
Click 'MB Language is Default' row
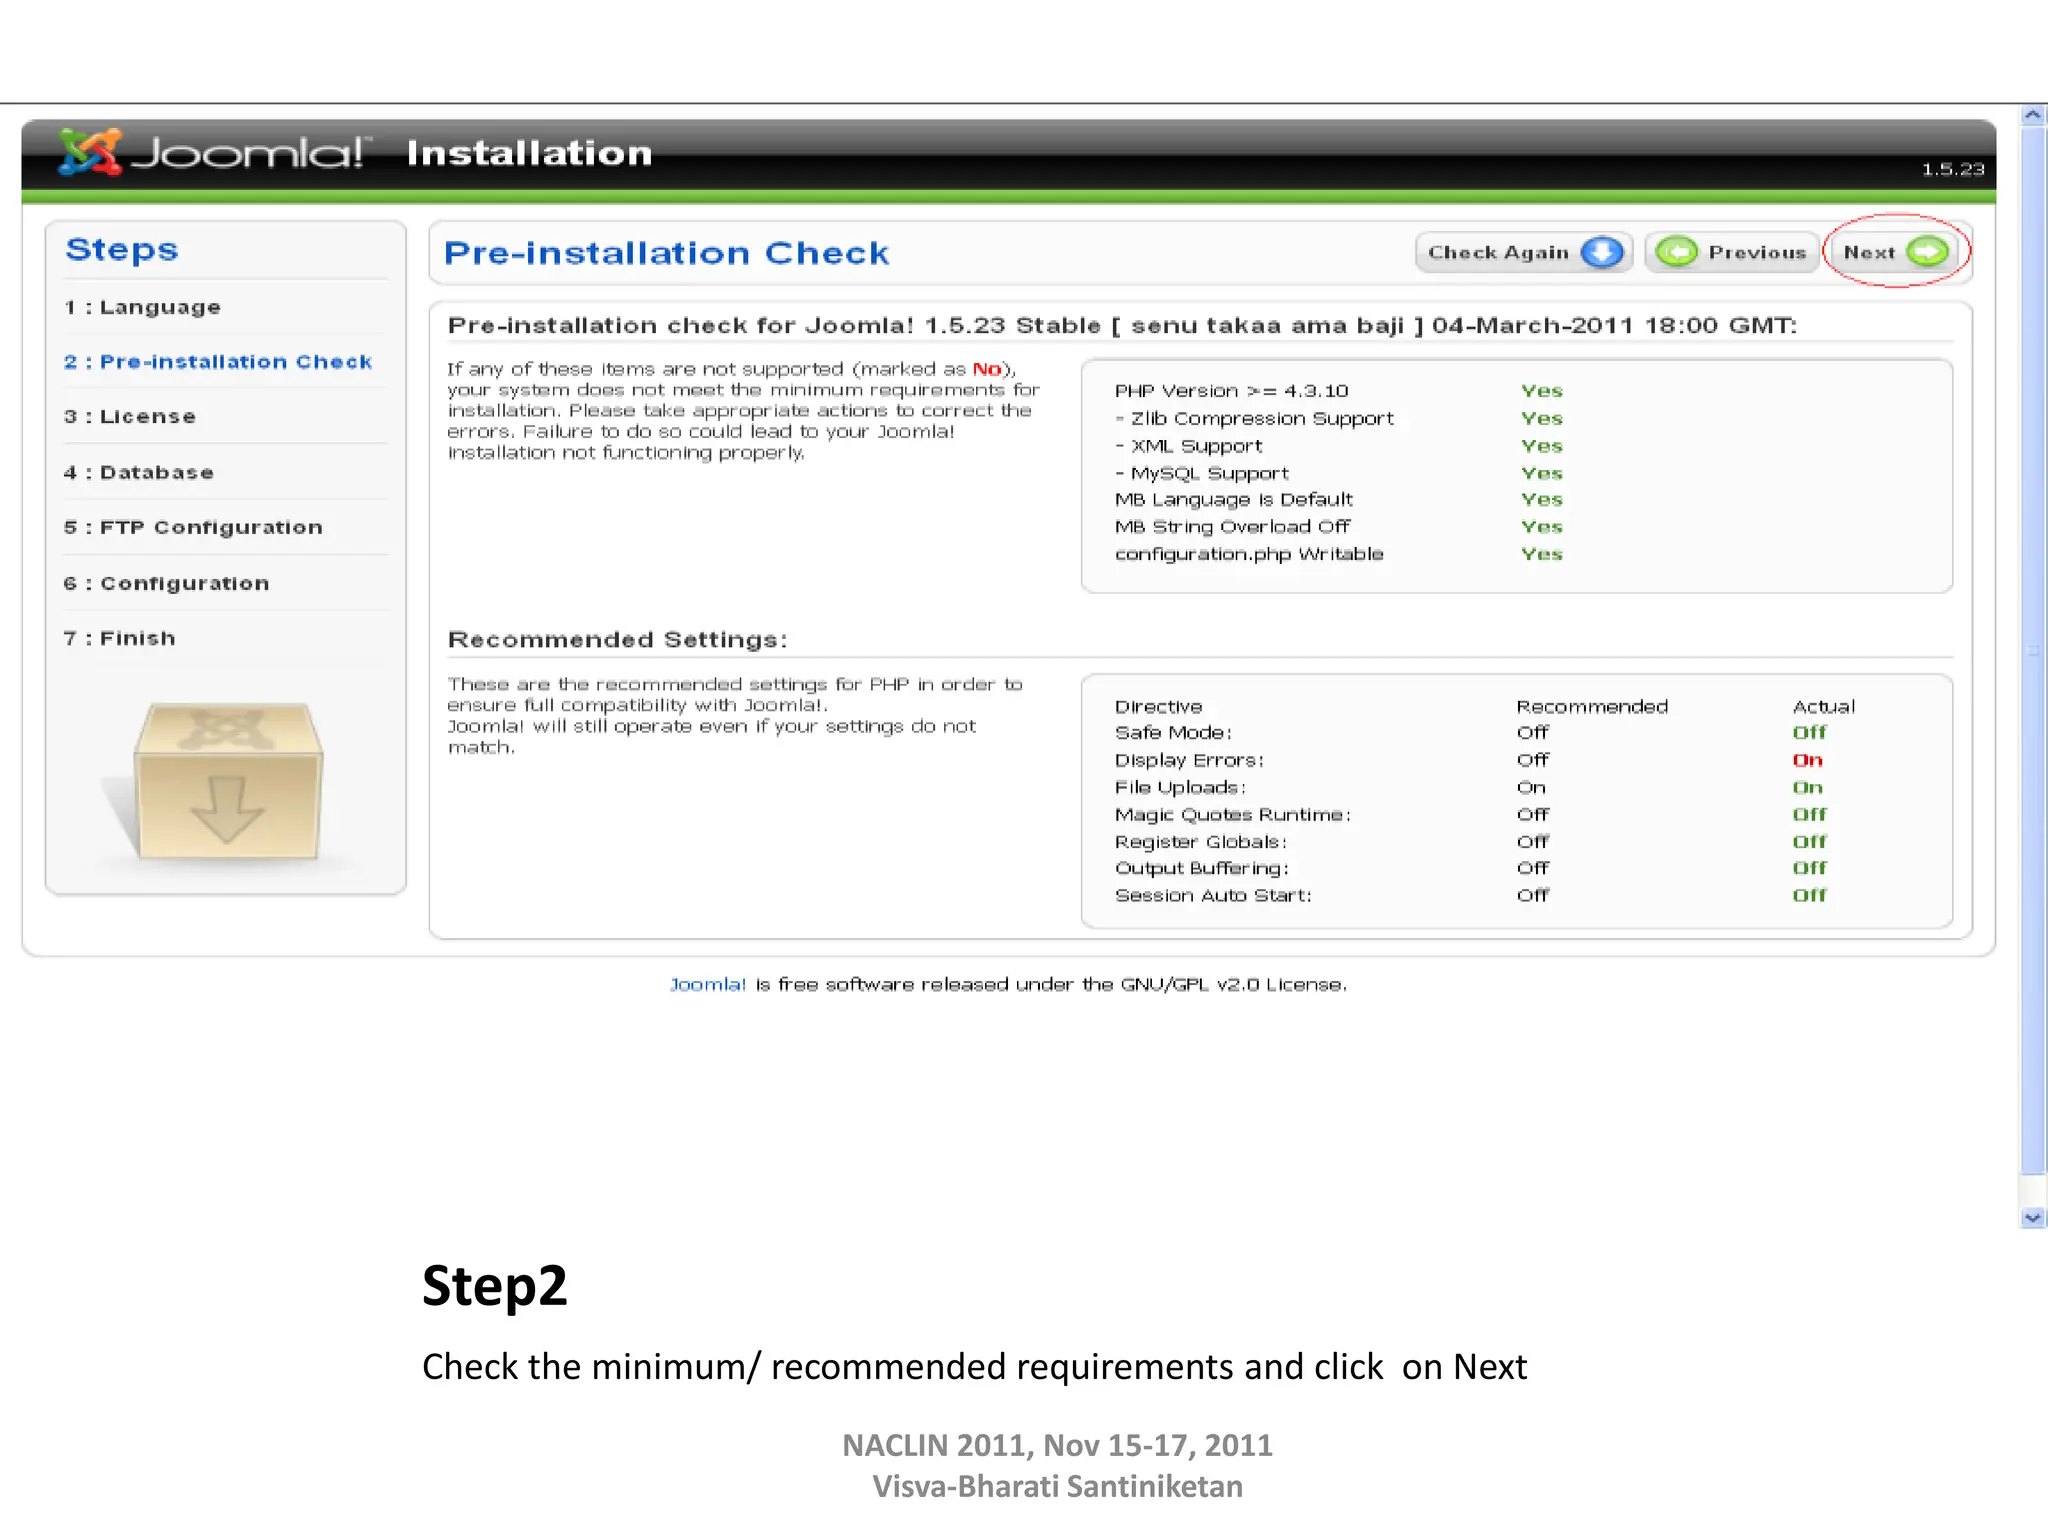click(x=1338, y=500)
